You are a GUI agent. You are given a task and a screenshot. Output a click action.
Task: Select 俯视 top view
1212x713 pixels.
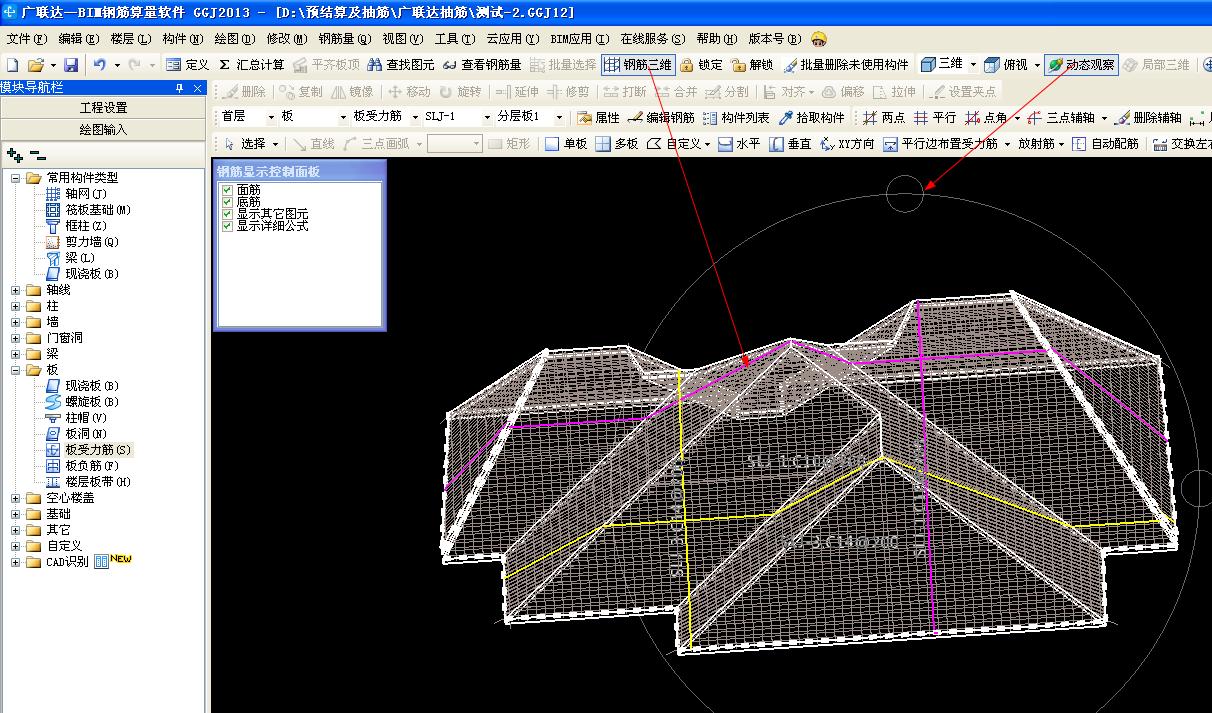point(1006,64)
